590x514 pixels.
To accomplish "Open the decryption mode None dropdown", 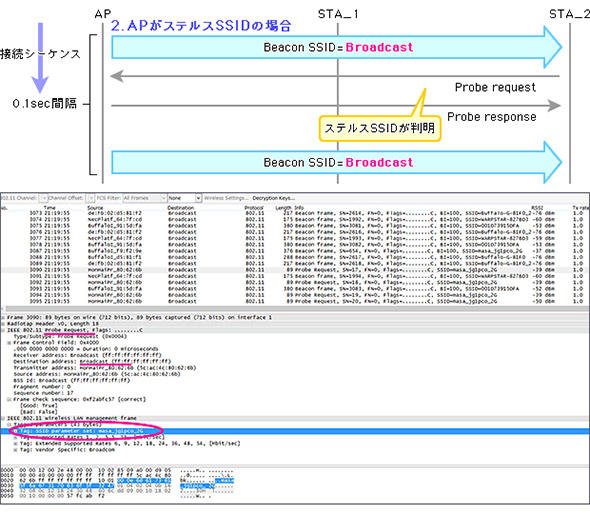I will [x=185, y=198].
